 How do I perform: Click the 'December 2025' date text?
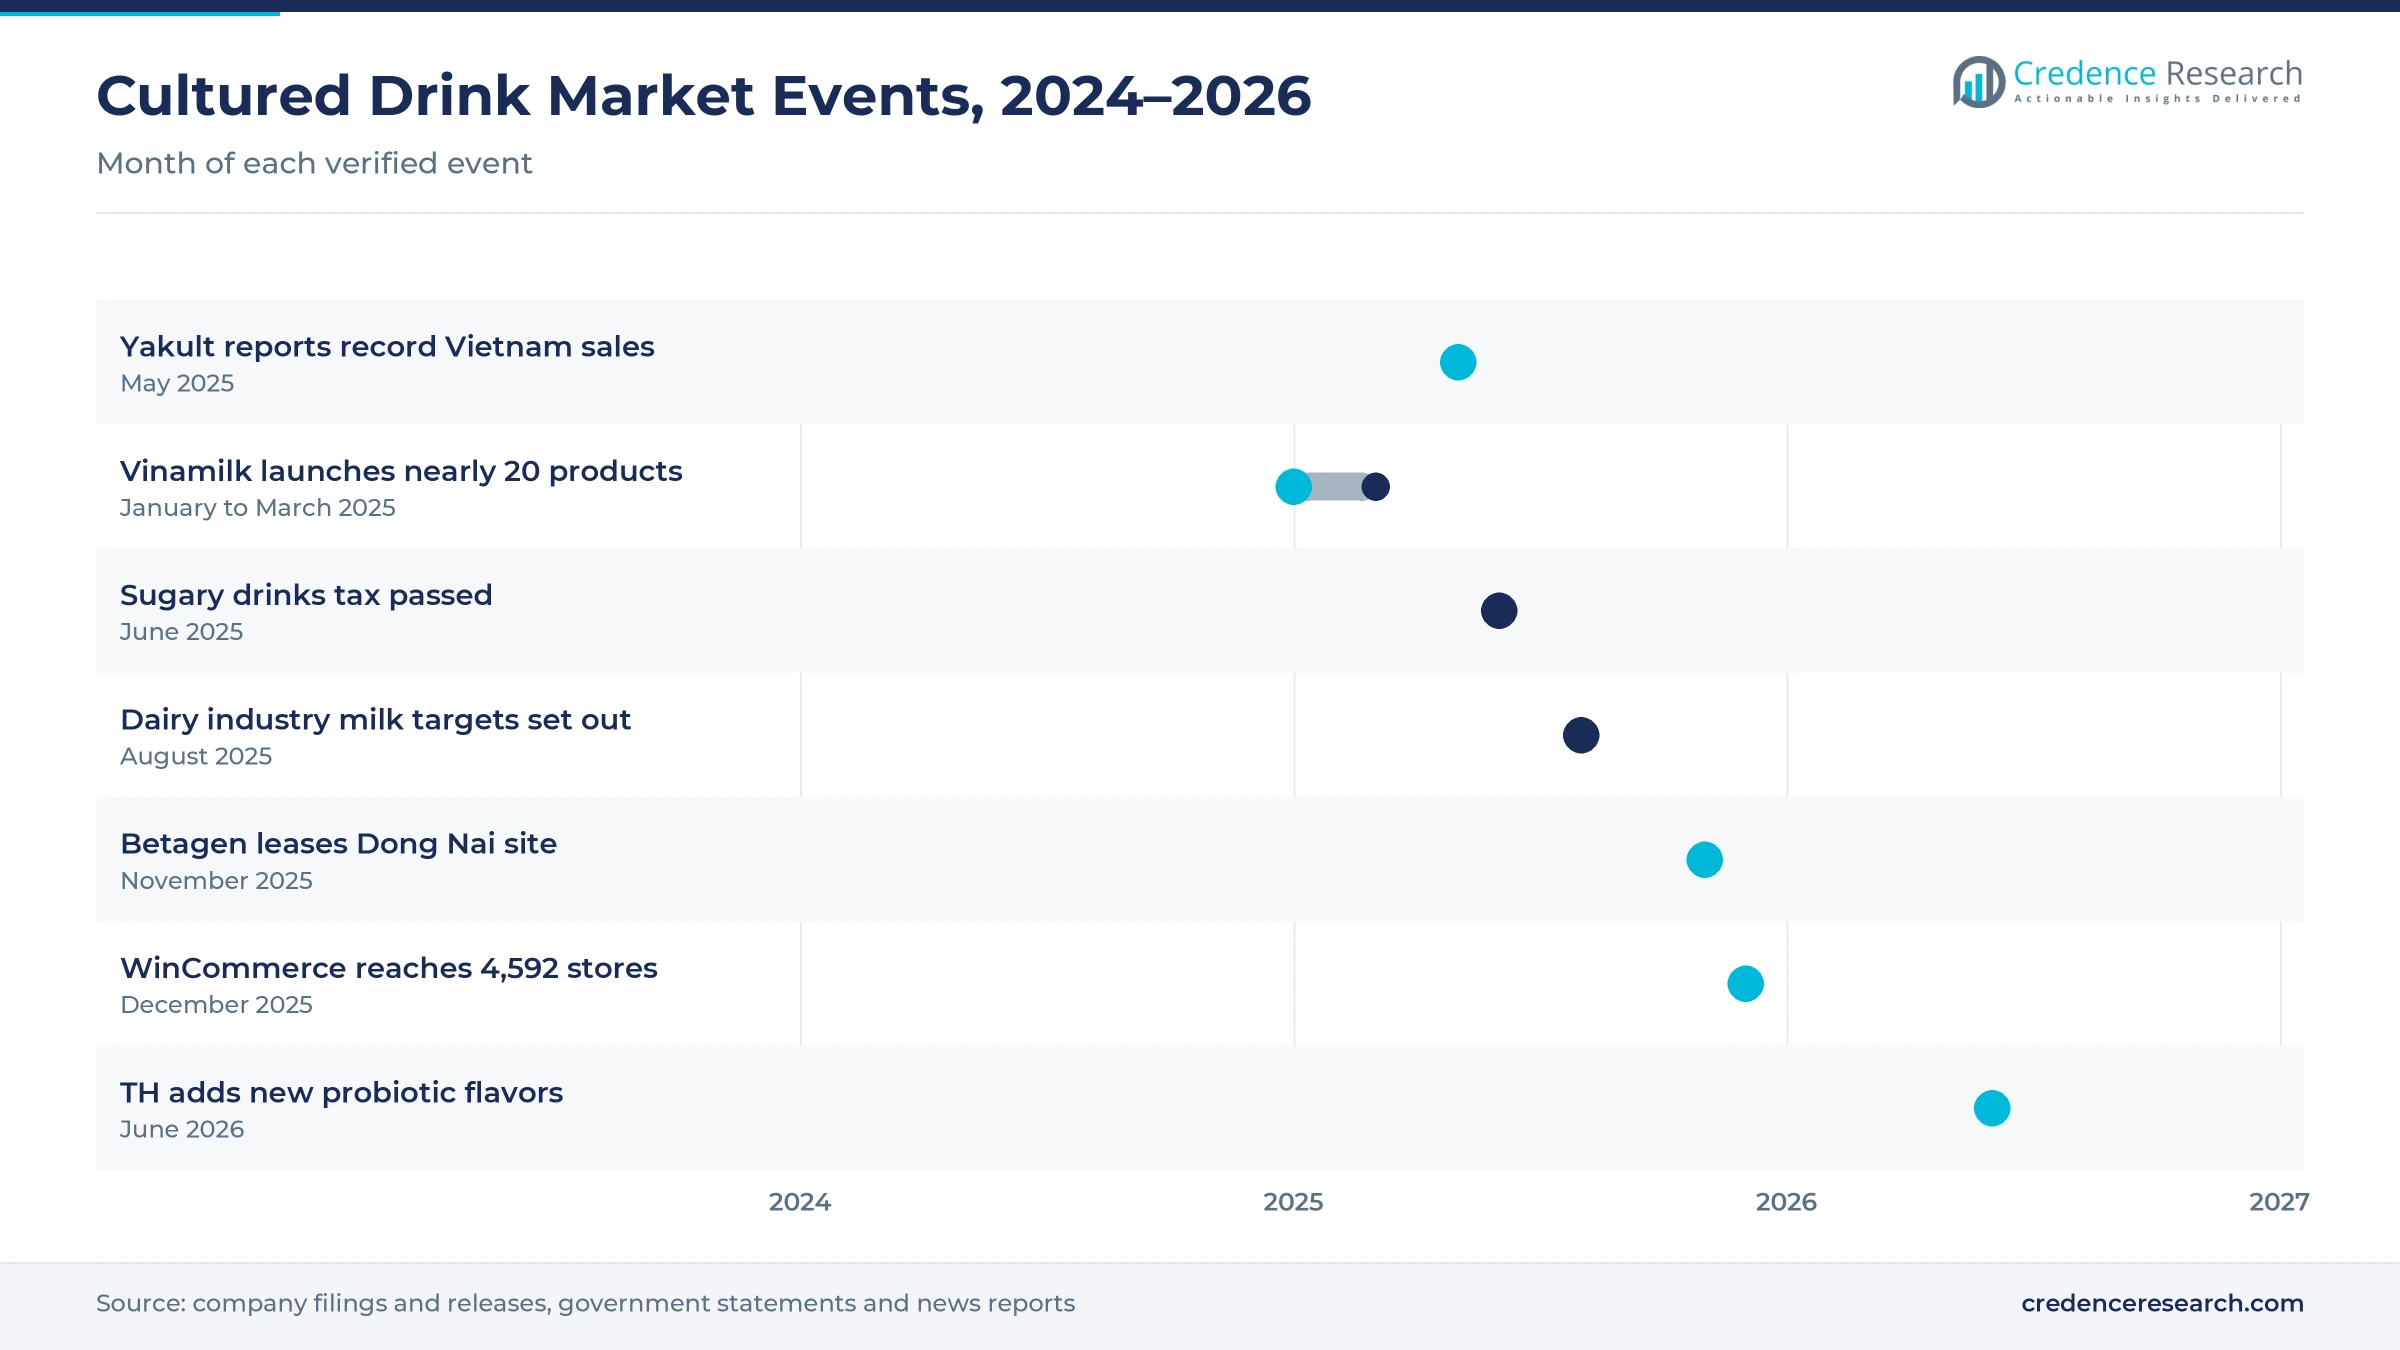click(x=216, y=1005)
